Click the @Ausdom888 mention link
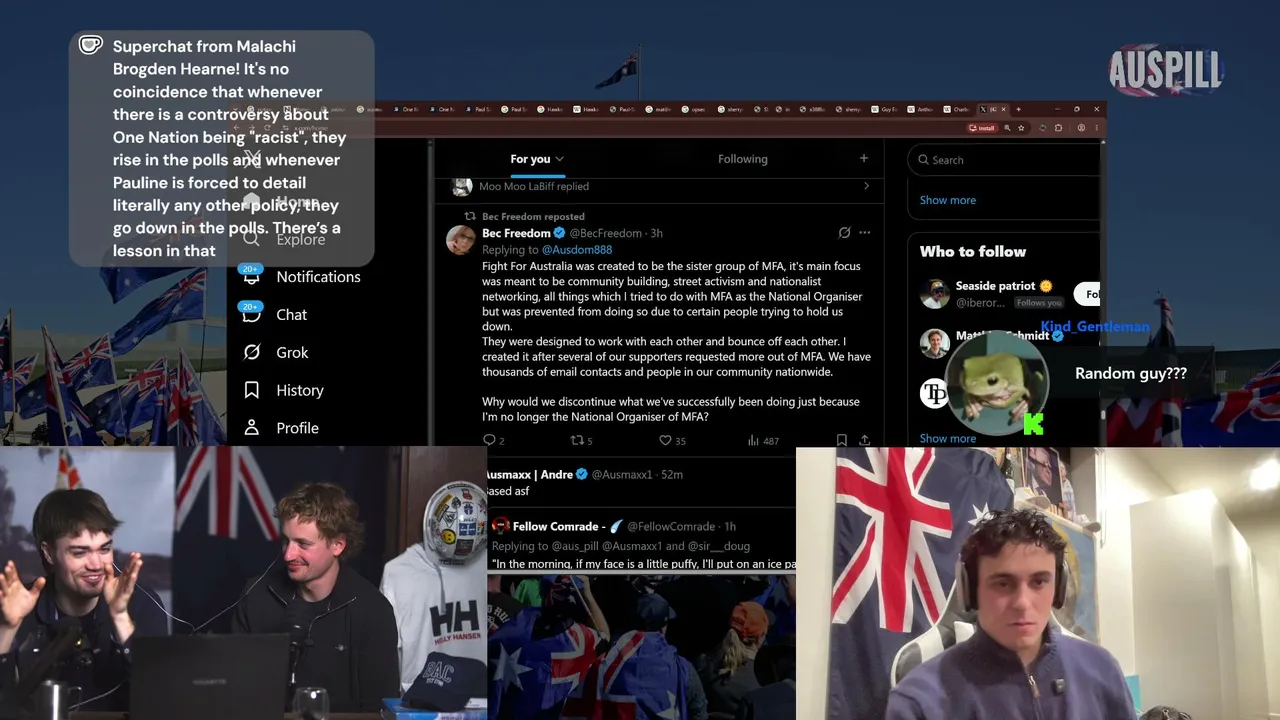The image size is (1280, 720). [x=577, y=250]
